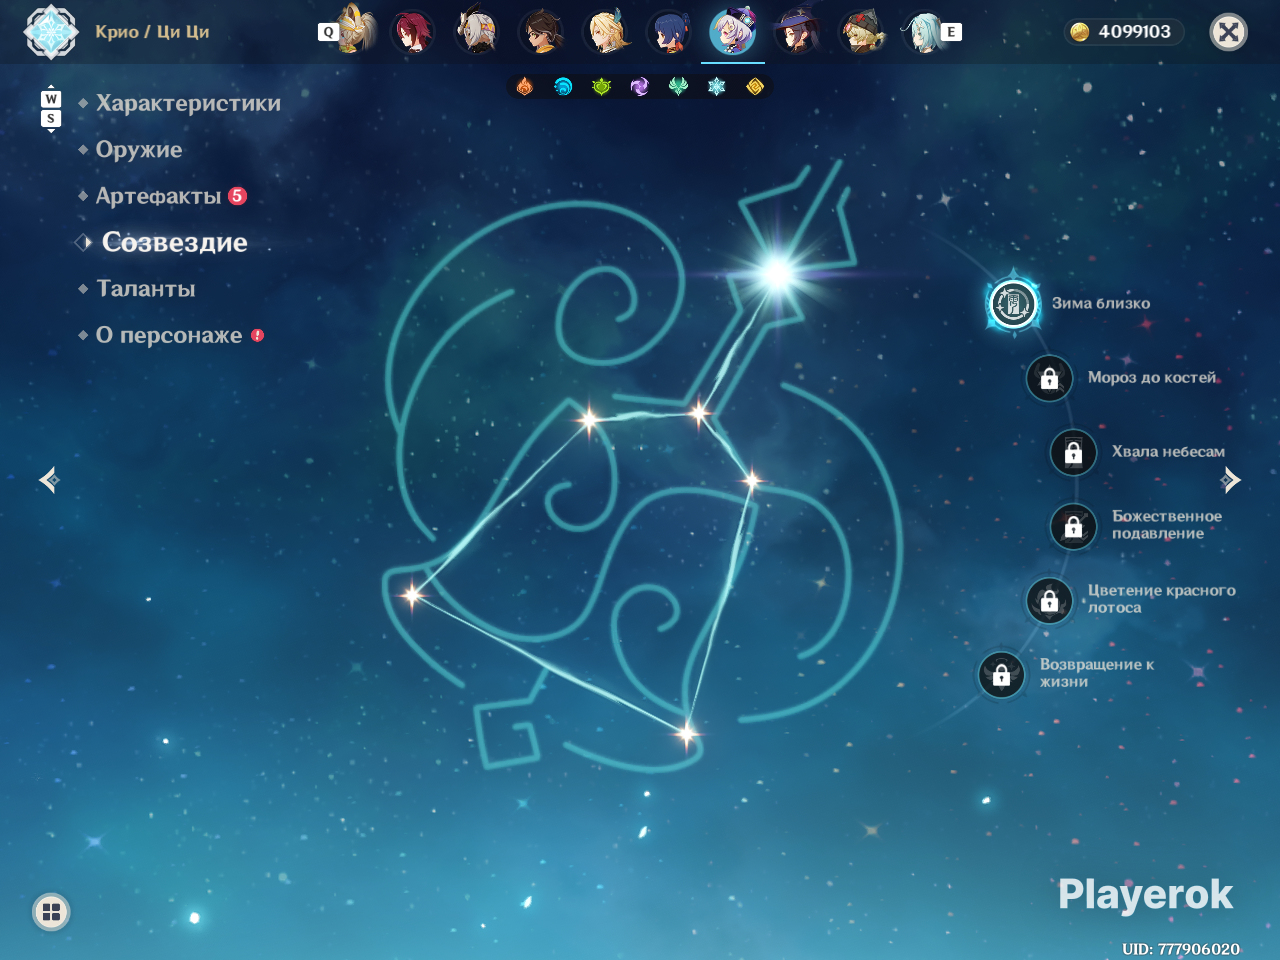Select the Cryo snowflake filter icon

point(716,87)
